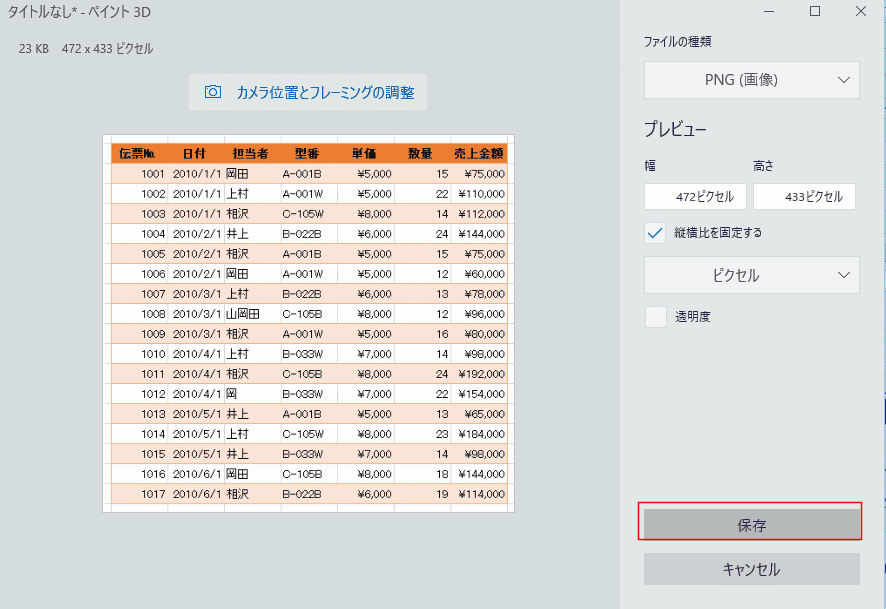Image resolution: width=886 pixels, height=609 pixels.
Task: Click the cell showing ¥110,000
Action: [481, 194]
